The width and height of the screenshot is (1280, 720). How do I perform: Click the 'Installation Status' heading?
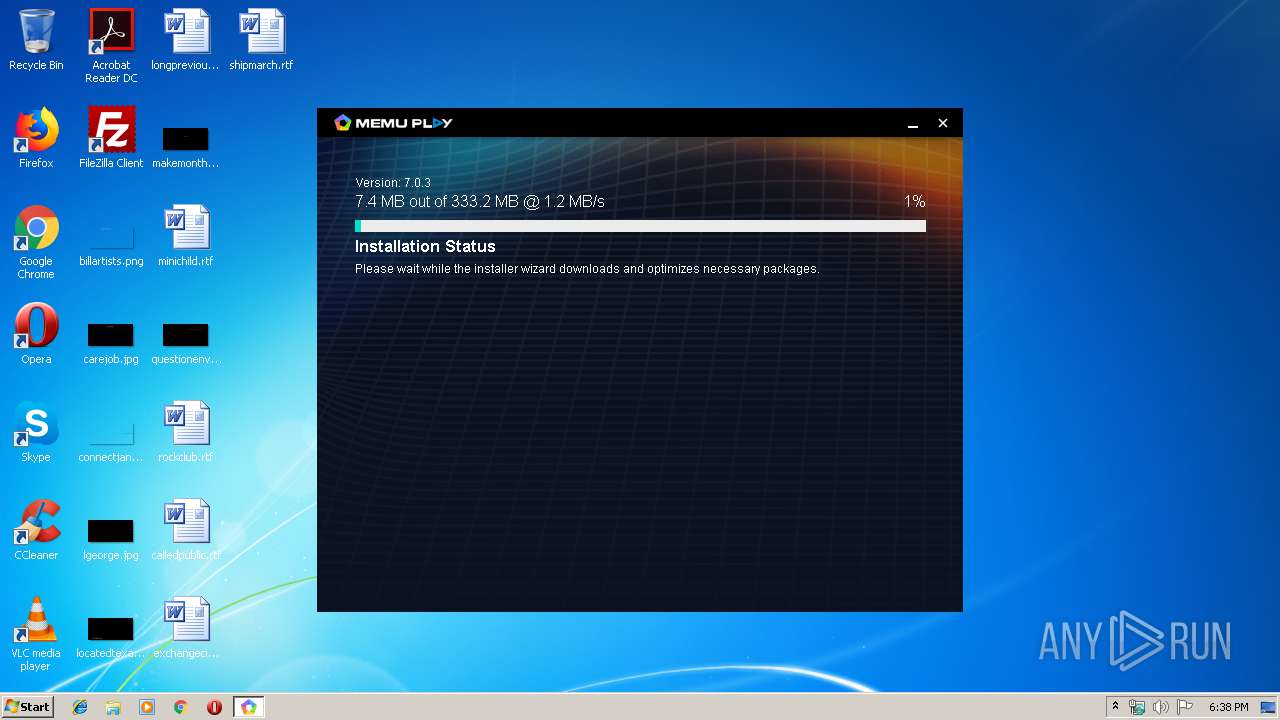[x=425, y=246]
